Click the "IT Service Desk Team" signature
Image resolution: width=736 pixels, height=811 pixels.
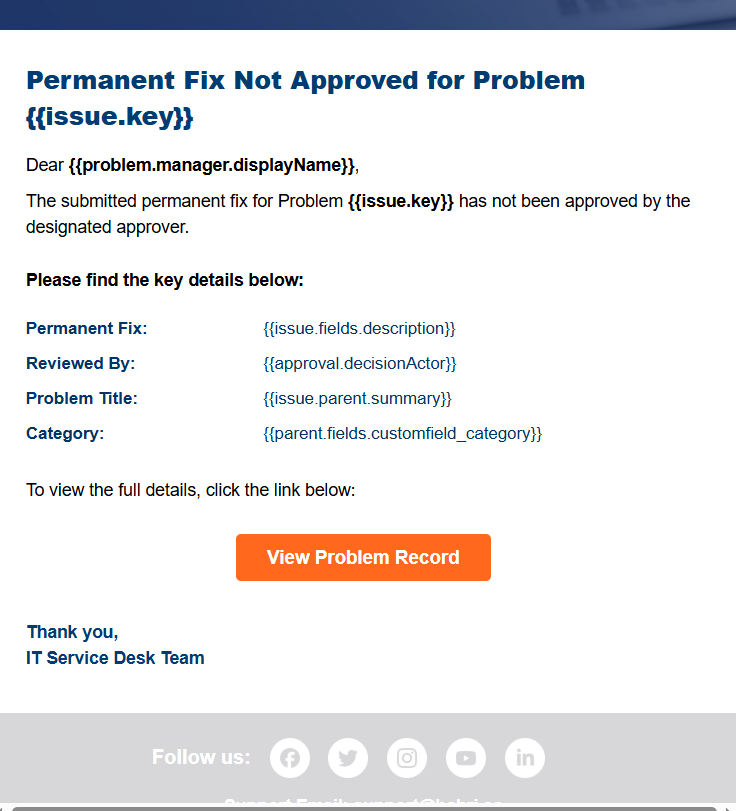[115, 658]
